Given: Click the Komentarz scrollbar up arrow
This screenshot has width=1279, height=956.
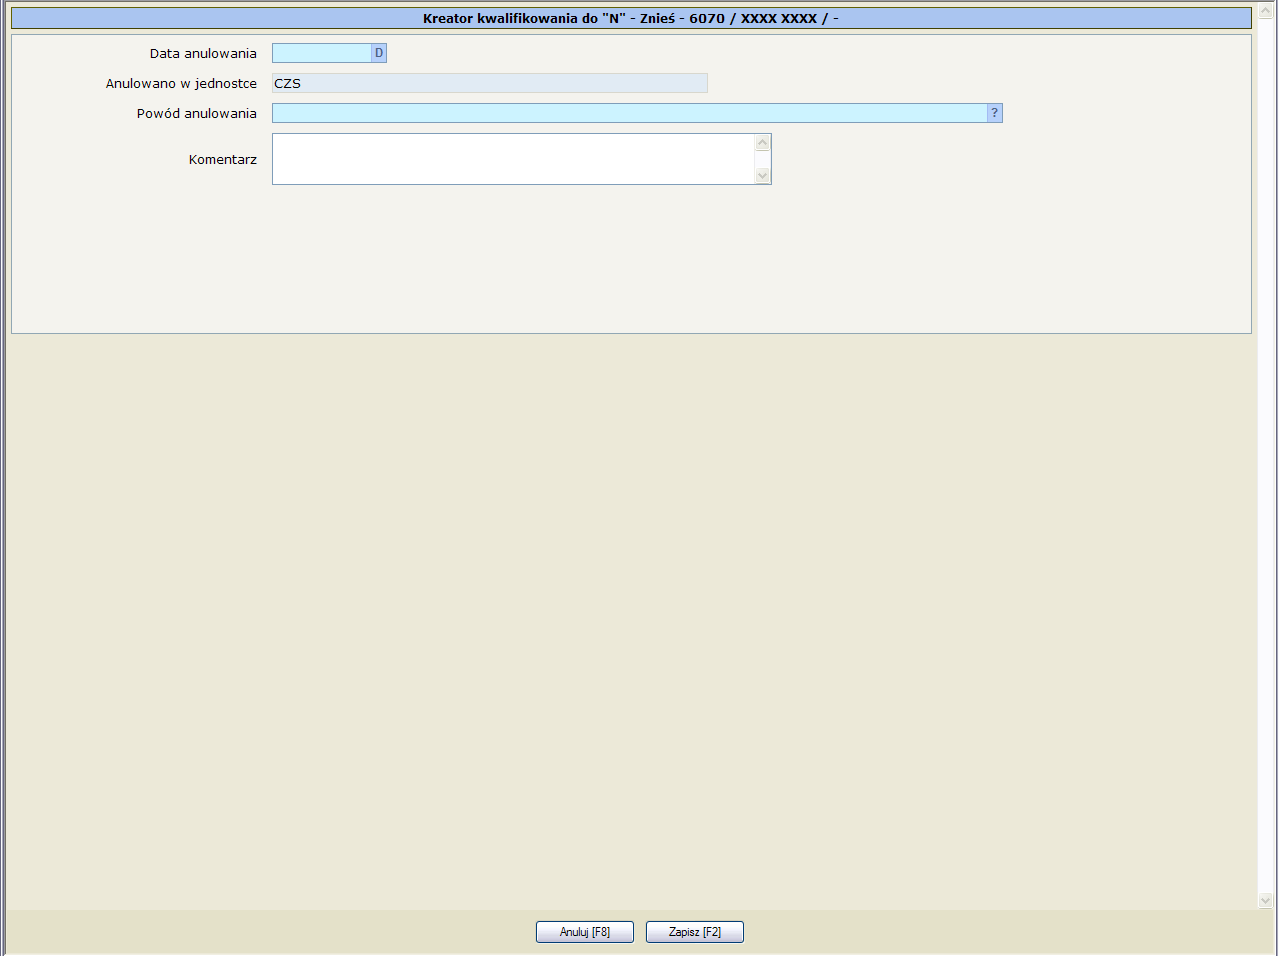Looking at the screenshot, I should click(x=763, y=143).
